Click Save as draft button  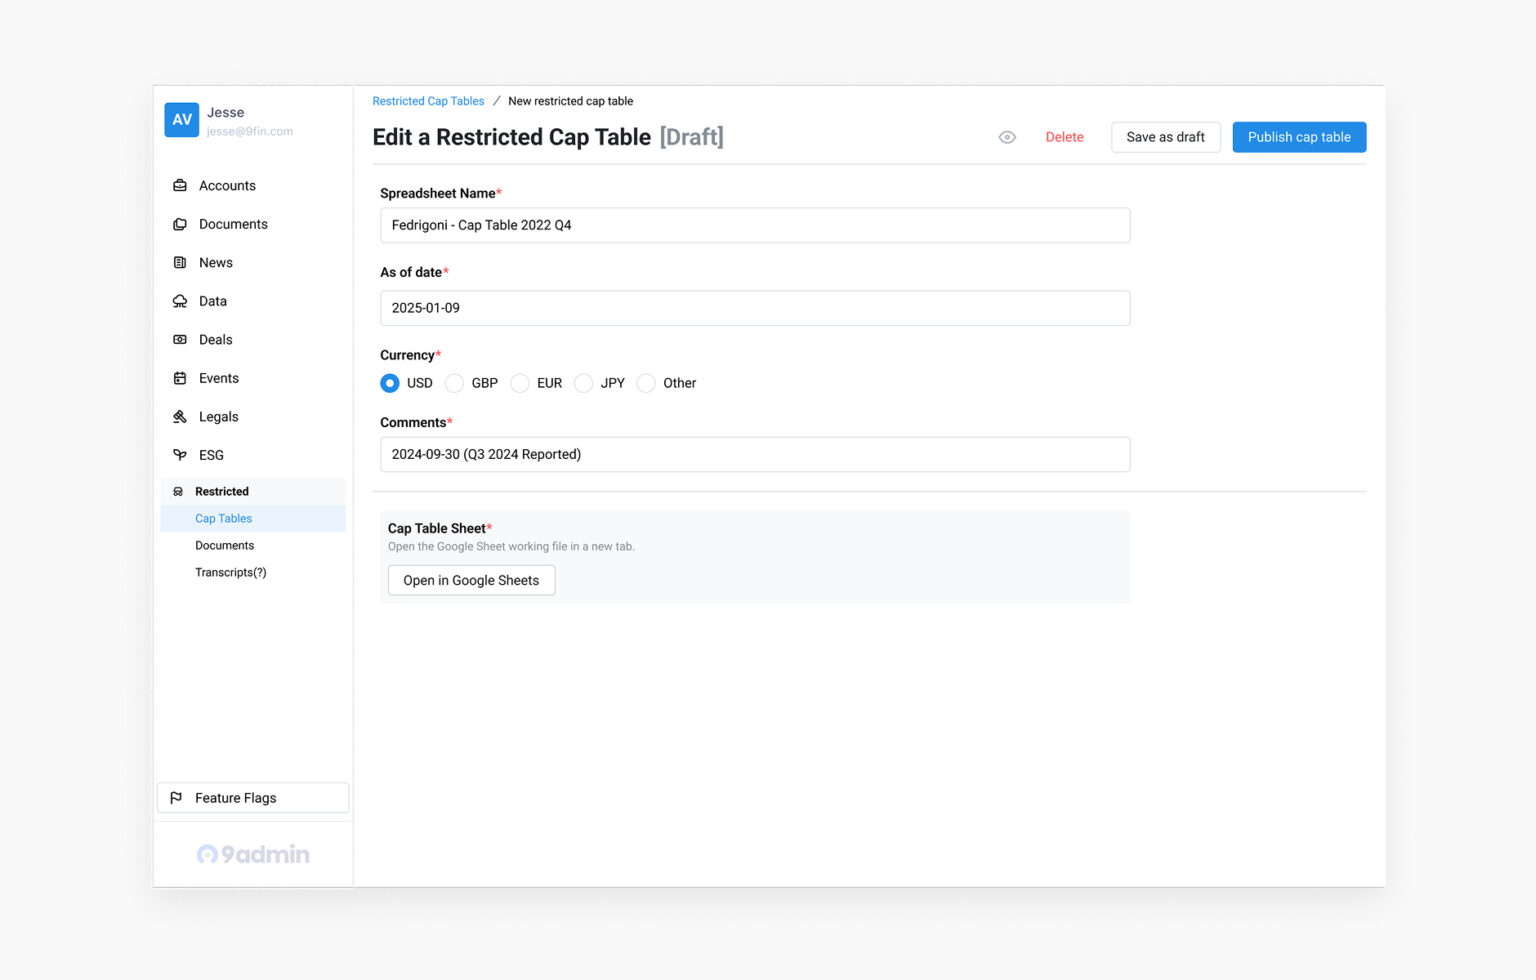click(x=1165, y=137)
